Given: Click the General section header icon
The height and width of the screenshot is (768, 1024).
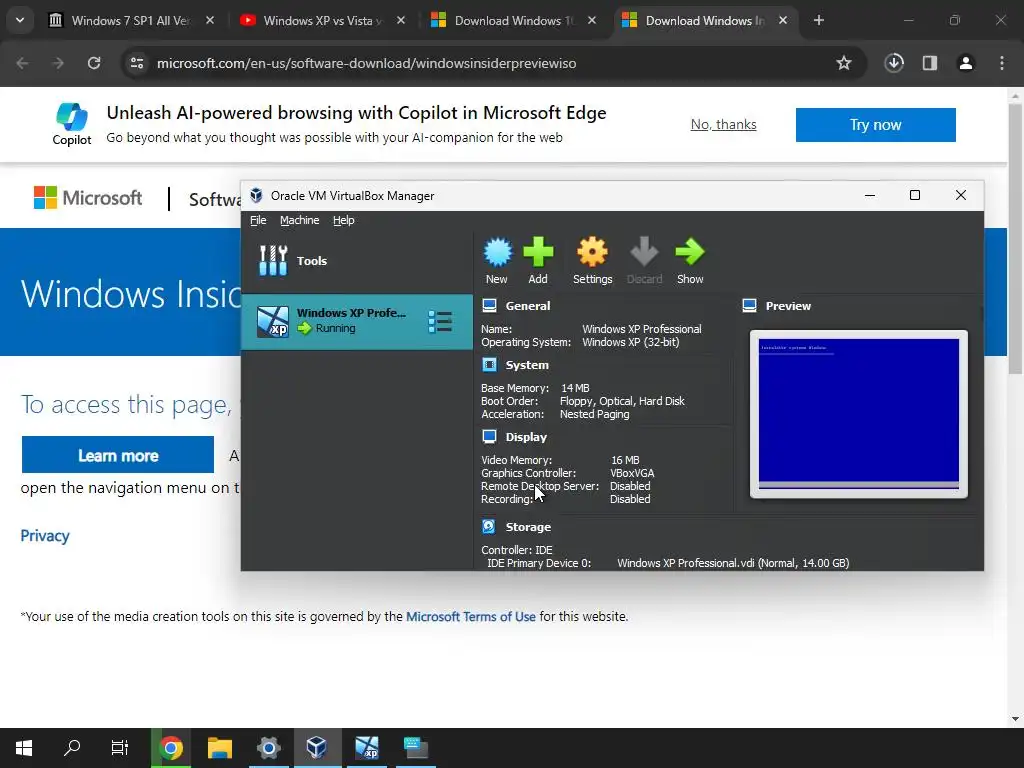Looking at the screenshot, I should click(489, 306).
